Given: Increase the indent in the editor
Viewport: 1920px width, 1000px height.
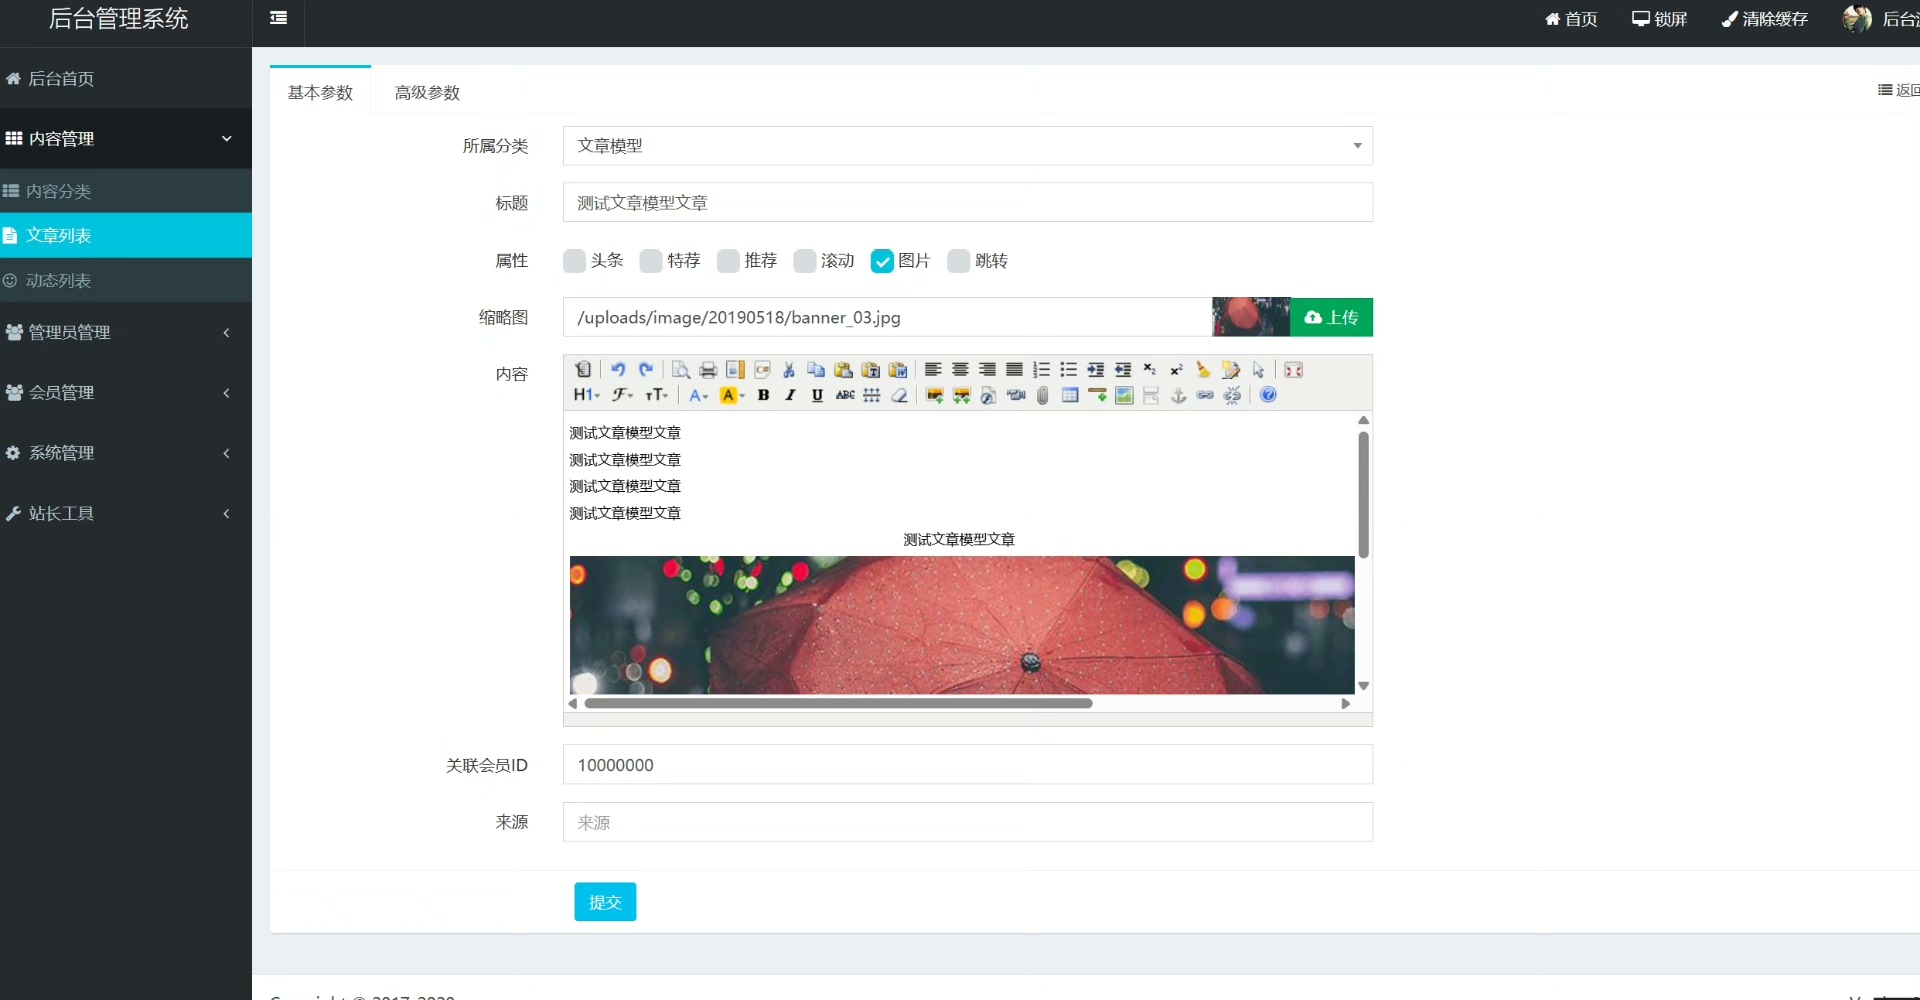Looking at the screenshot, I should coord(1095,370).
